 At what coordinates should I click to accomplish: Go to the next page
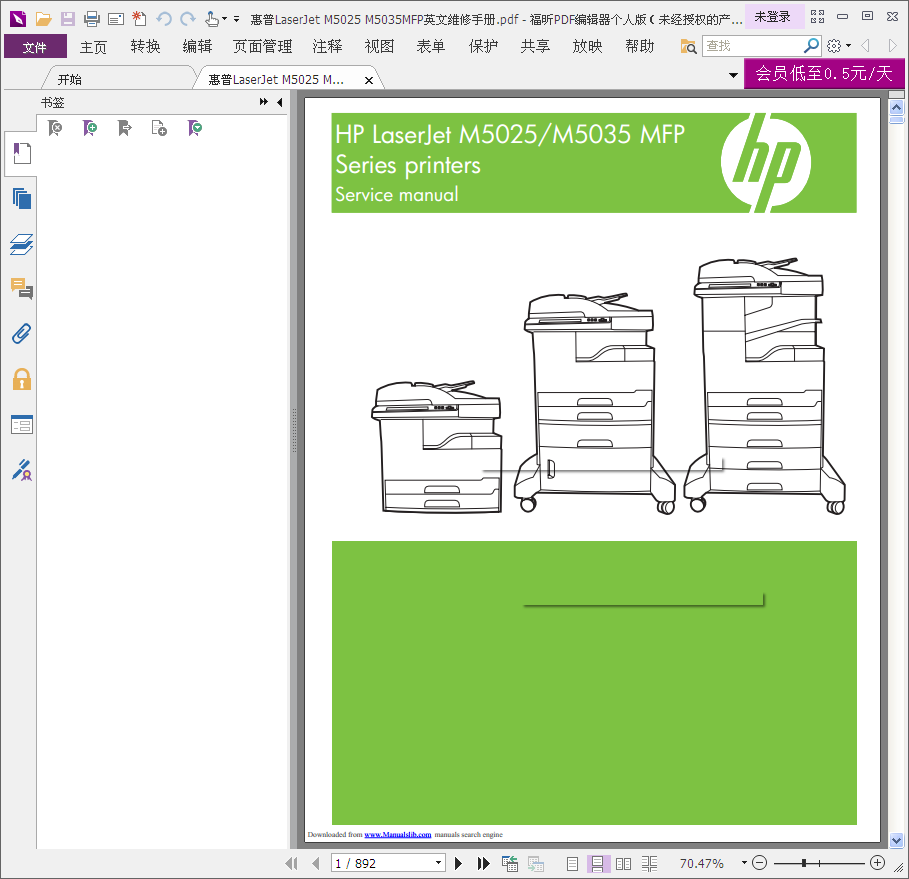[x=459, y=863]
